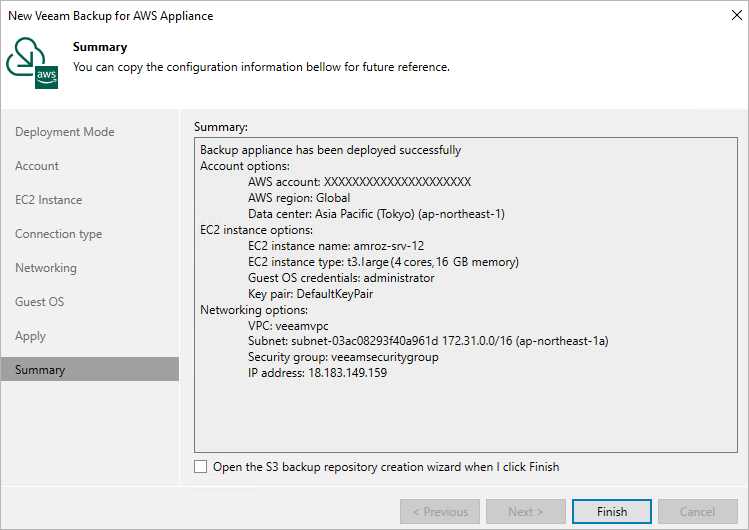
Task: Open the Deployment Mode step
Action: click(x=64, y=132)
